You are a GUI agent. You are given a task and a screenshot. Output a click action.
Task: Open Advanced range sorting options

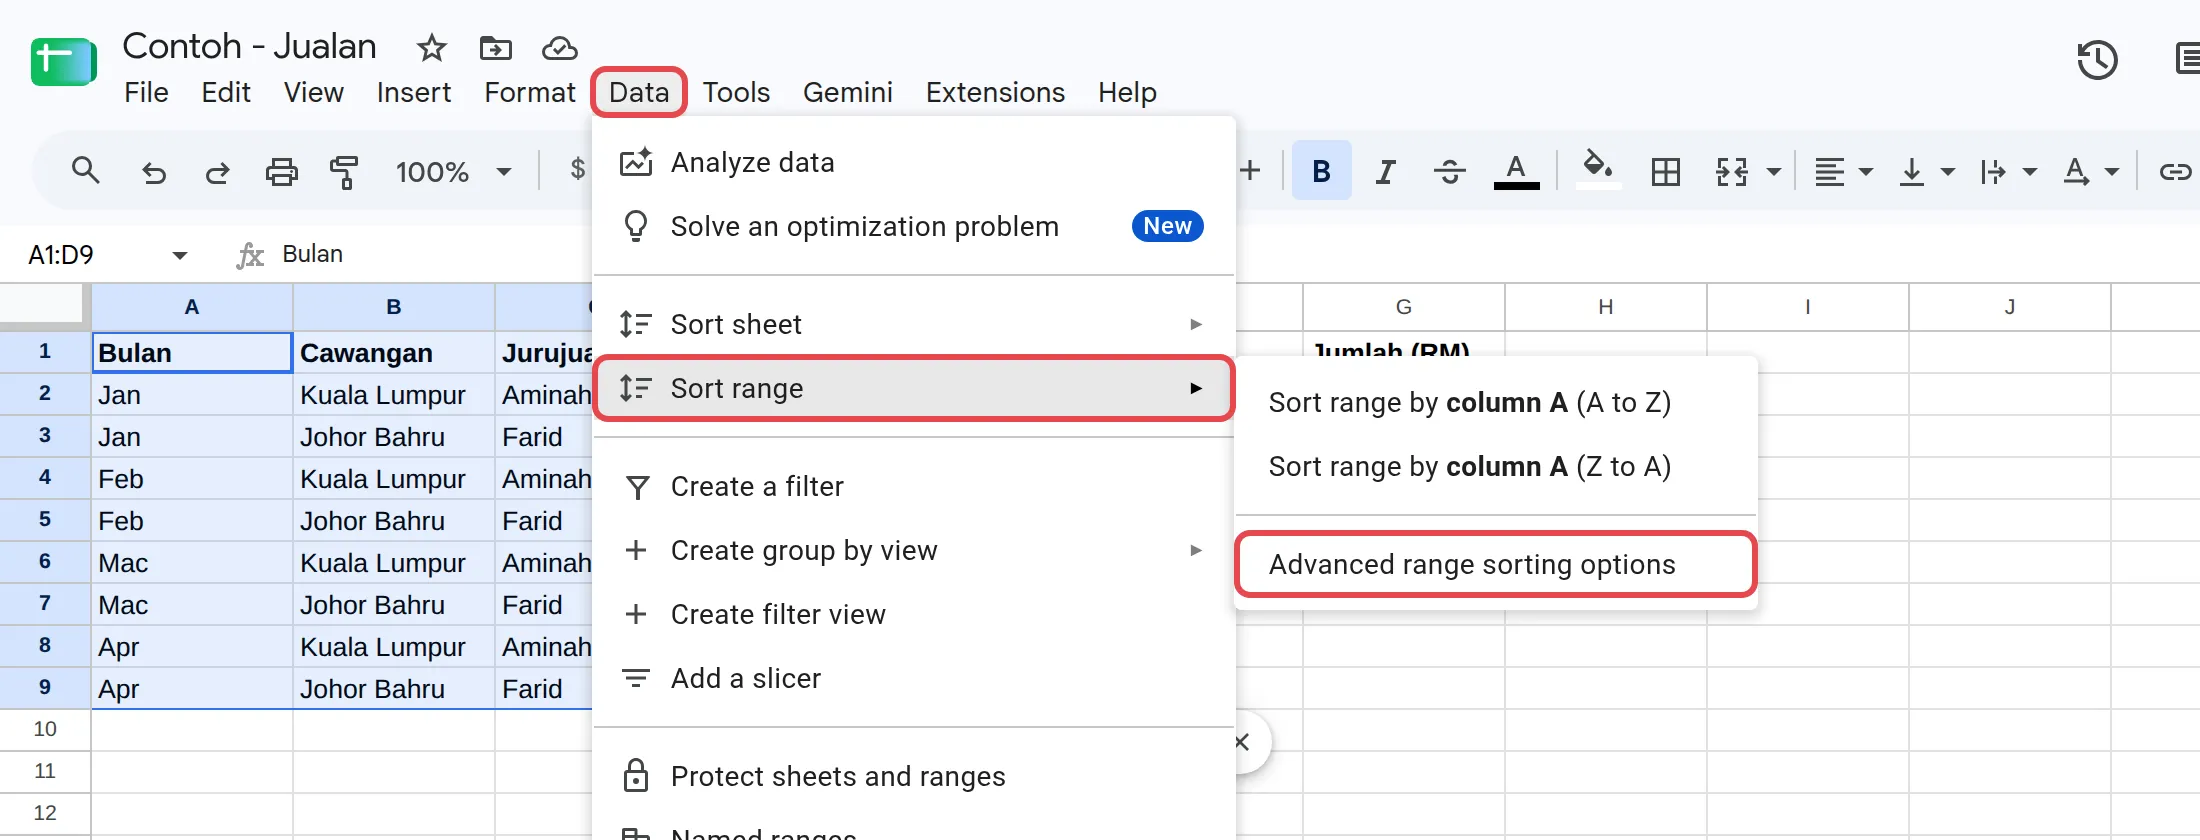[1496, 564]
